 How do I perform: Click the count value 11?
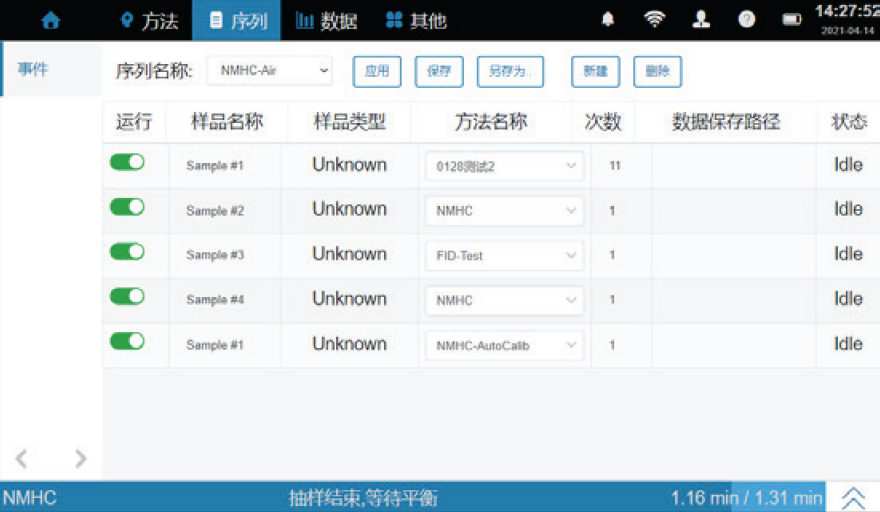click(615, 166)
